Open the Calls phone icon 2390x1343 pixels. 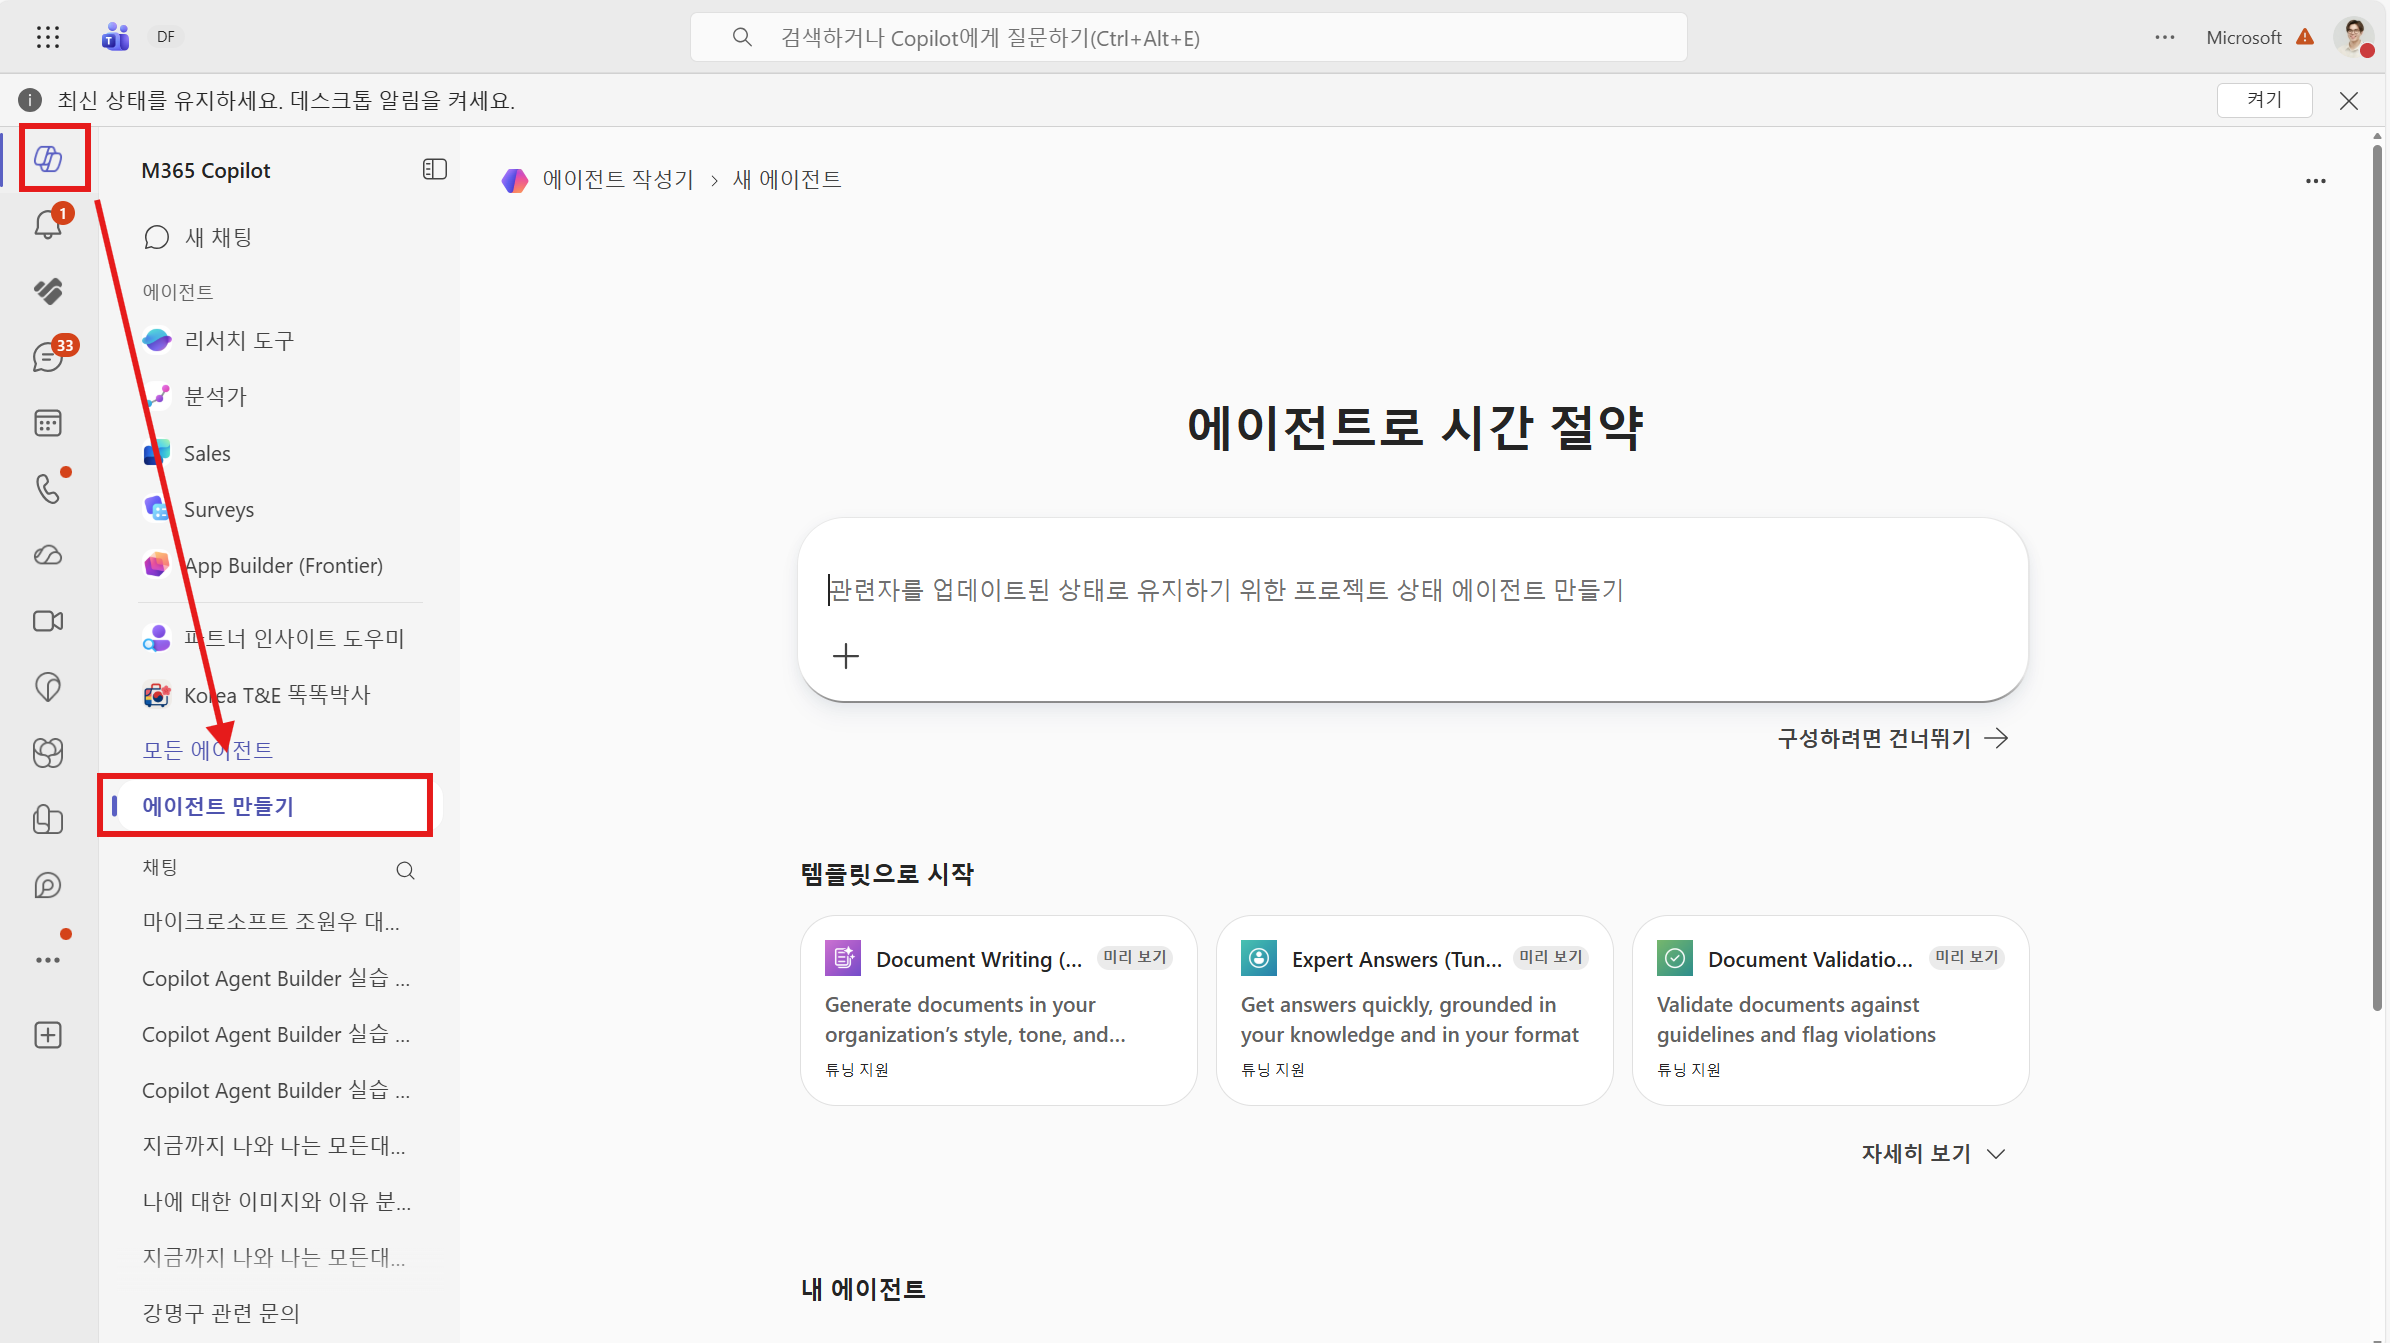(x=48, y=488)
